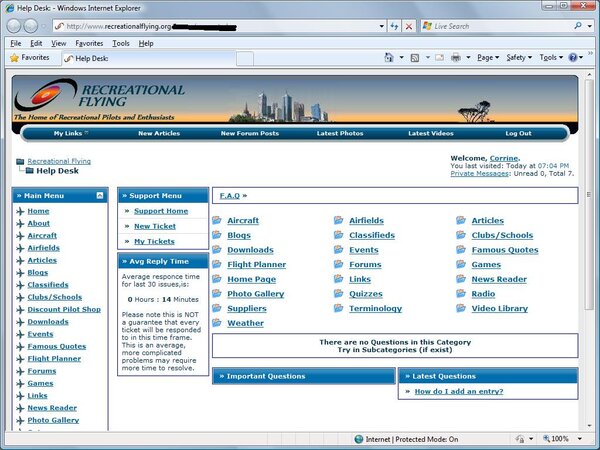Click the red Stop loading icon
Screen dimensions: 600x450
[x=409, y=26]
